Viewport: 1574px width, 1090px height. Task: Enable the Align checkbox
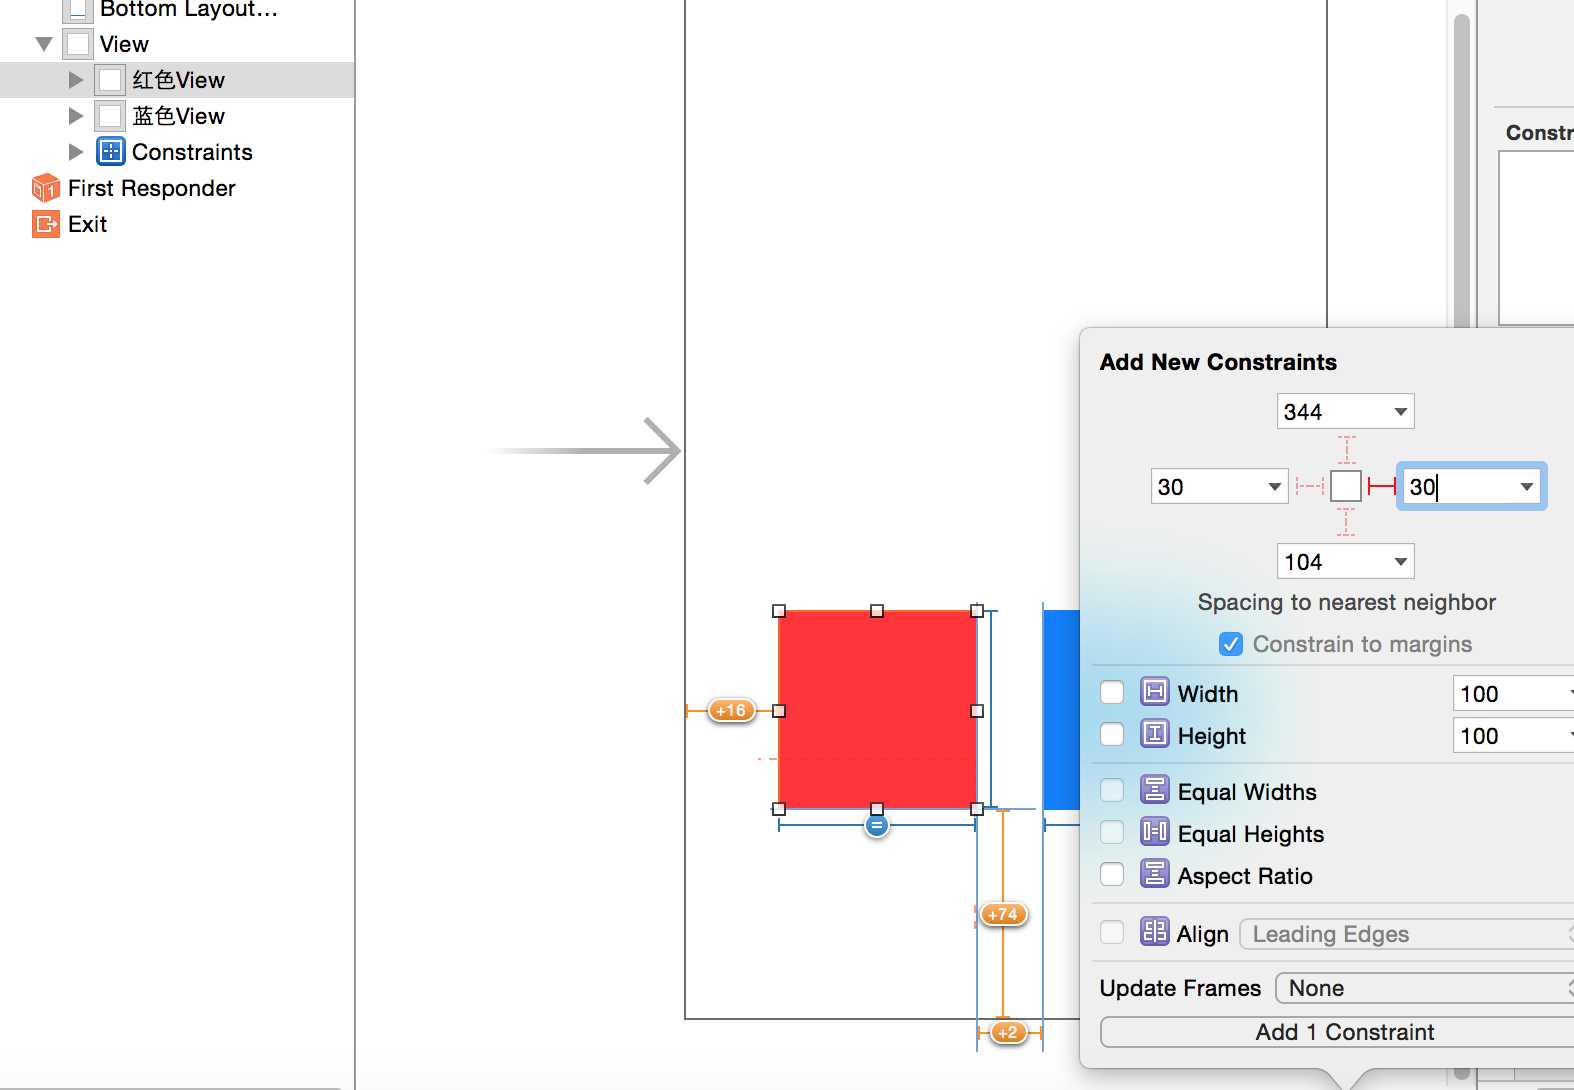click(x=1112, y=932)
